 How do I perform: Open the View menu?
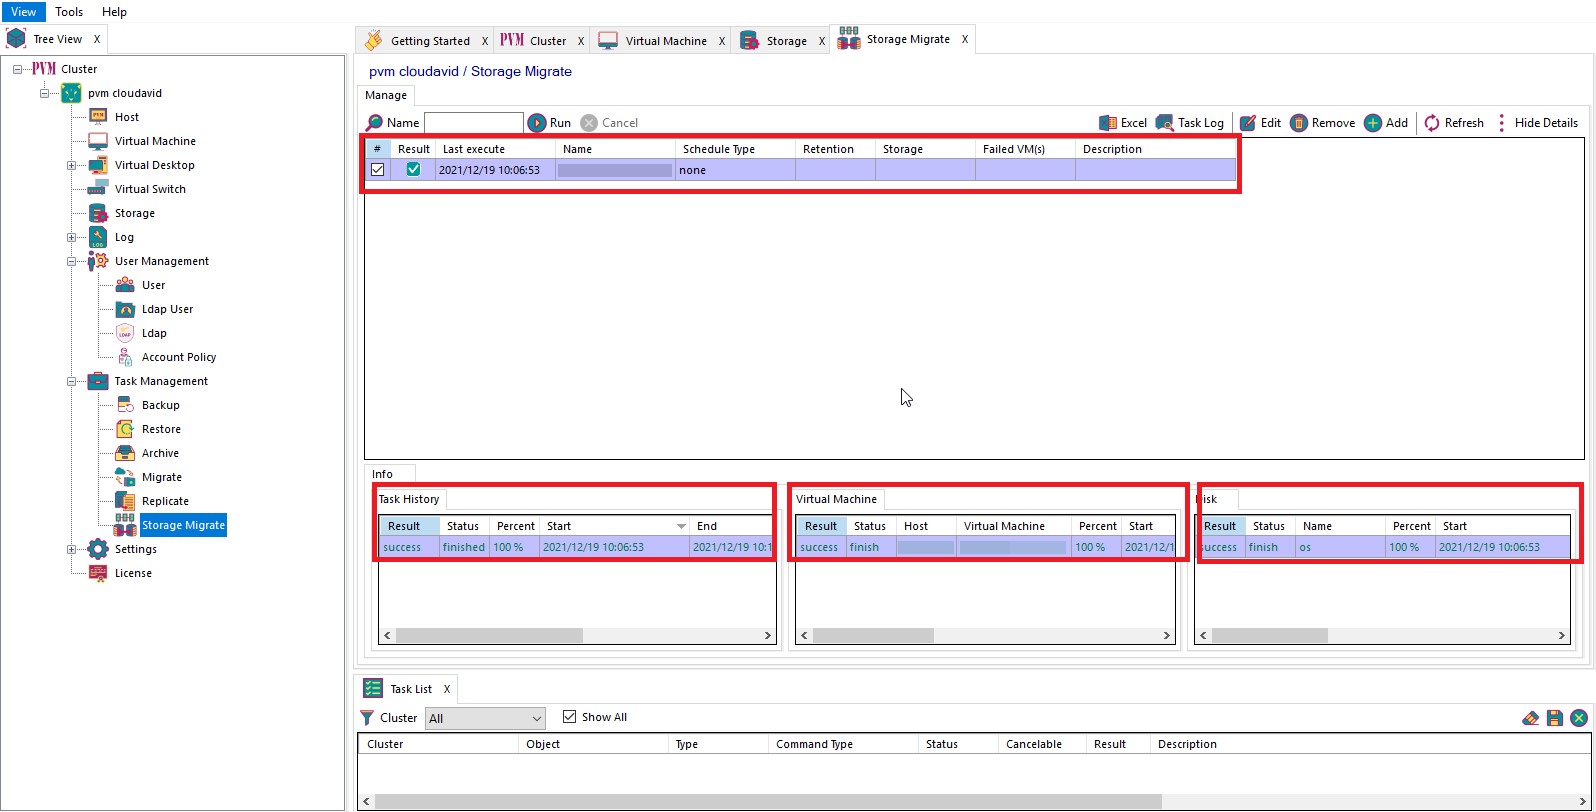tap(23, 12)
